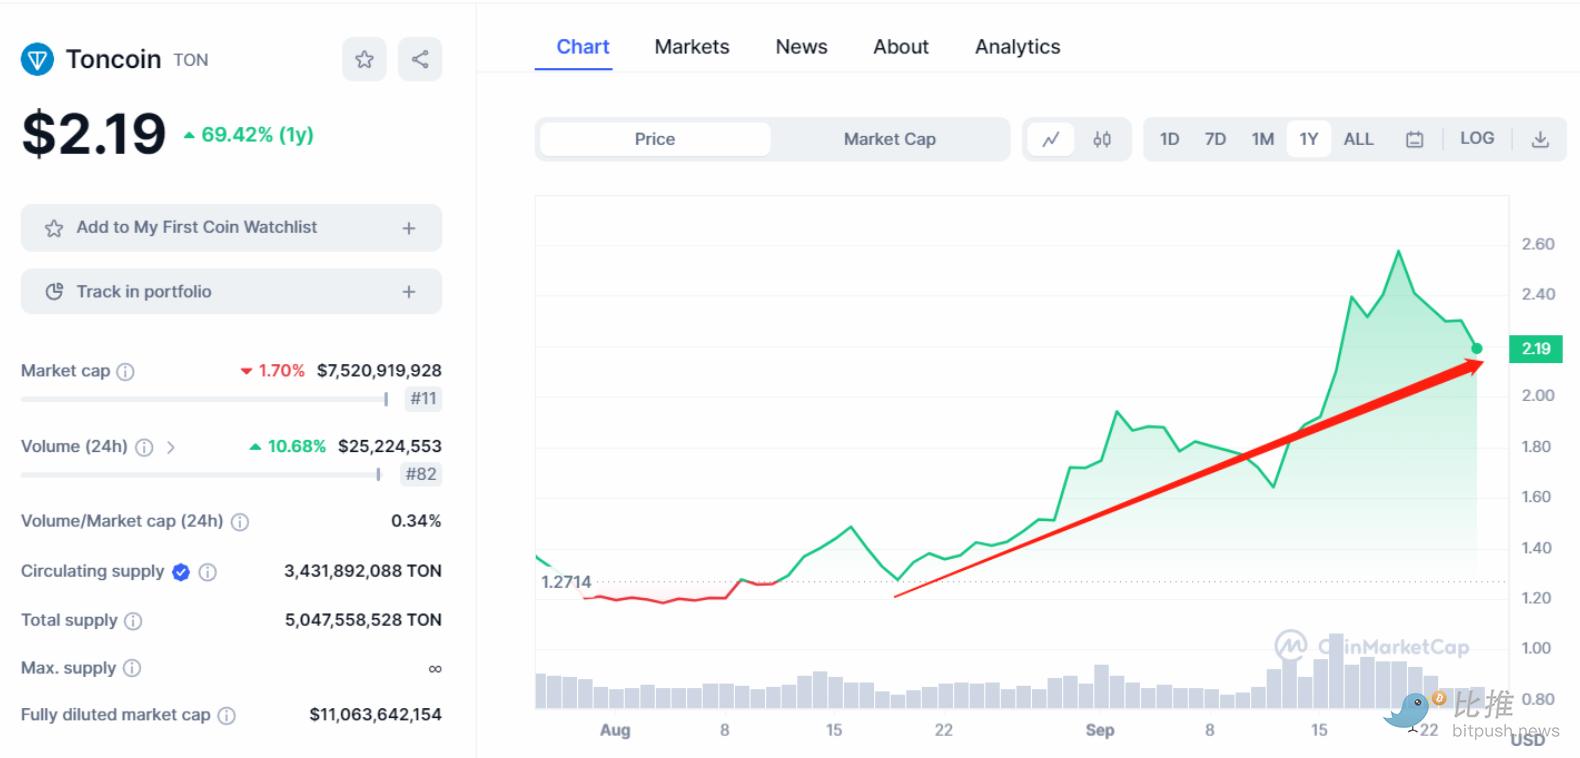
Task: Open the News tab
Action: point(801,47)
